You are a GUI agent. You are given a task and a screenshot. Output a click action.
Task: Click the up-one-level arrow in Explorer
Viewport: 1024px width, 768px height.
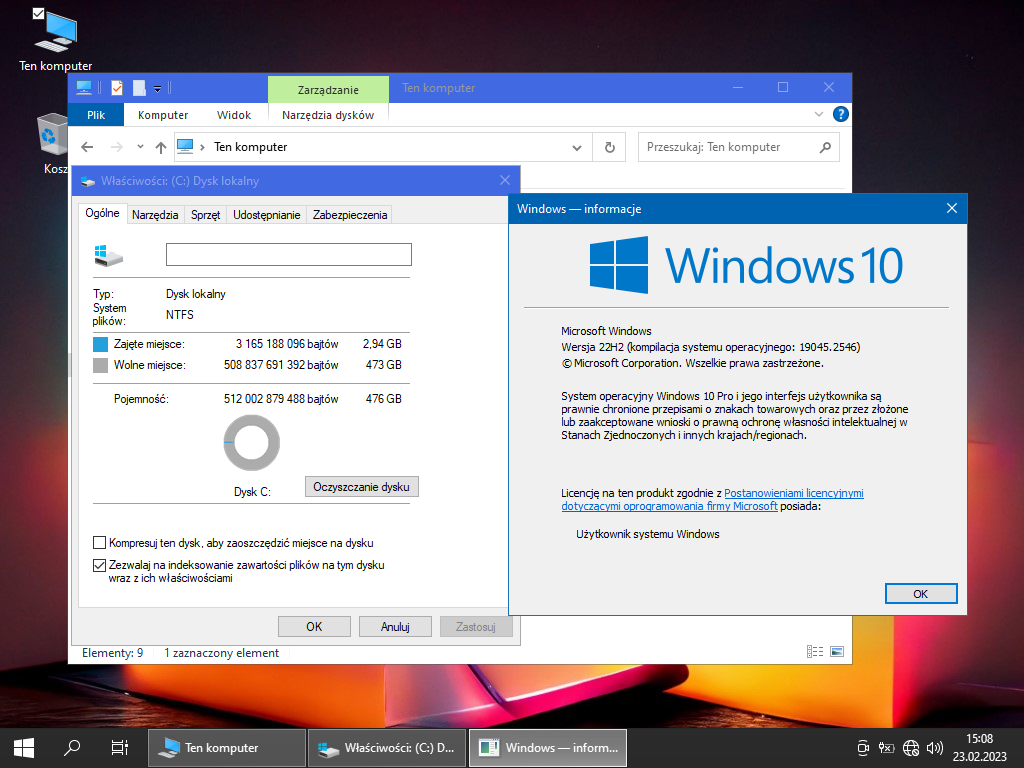point(161,147)
